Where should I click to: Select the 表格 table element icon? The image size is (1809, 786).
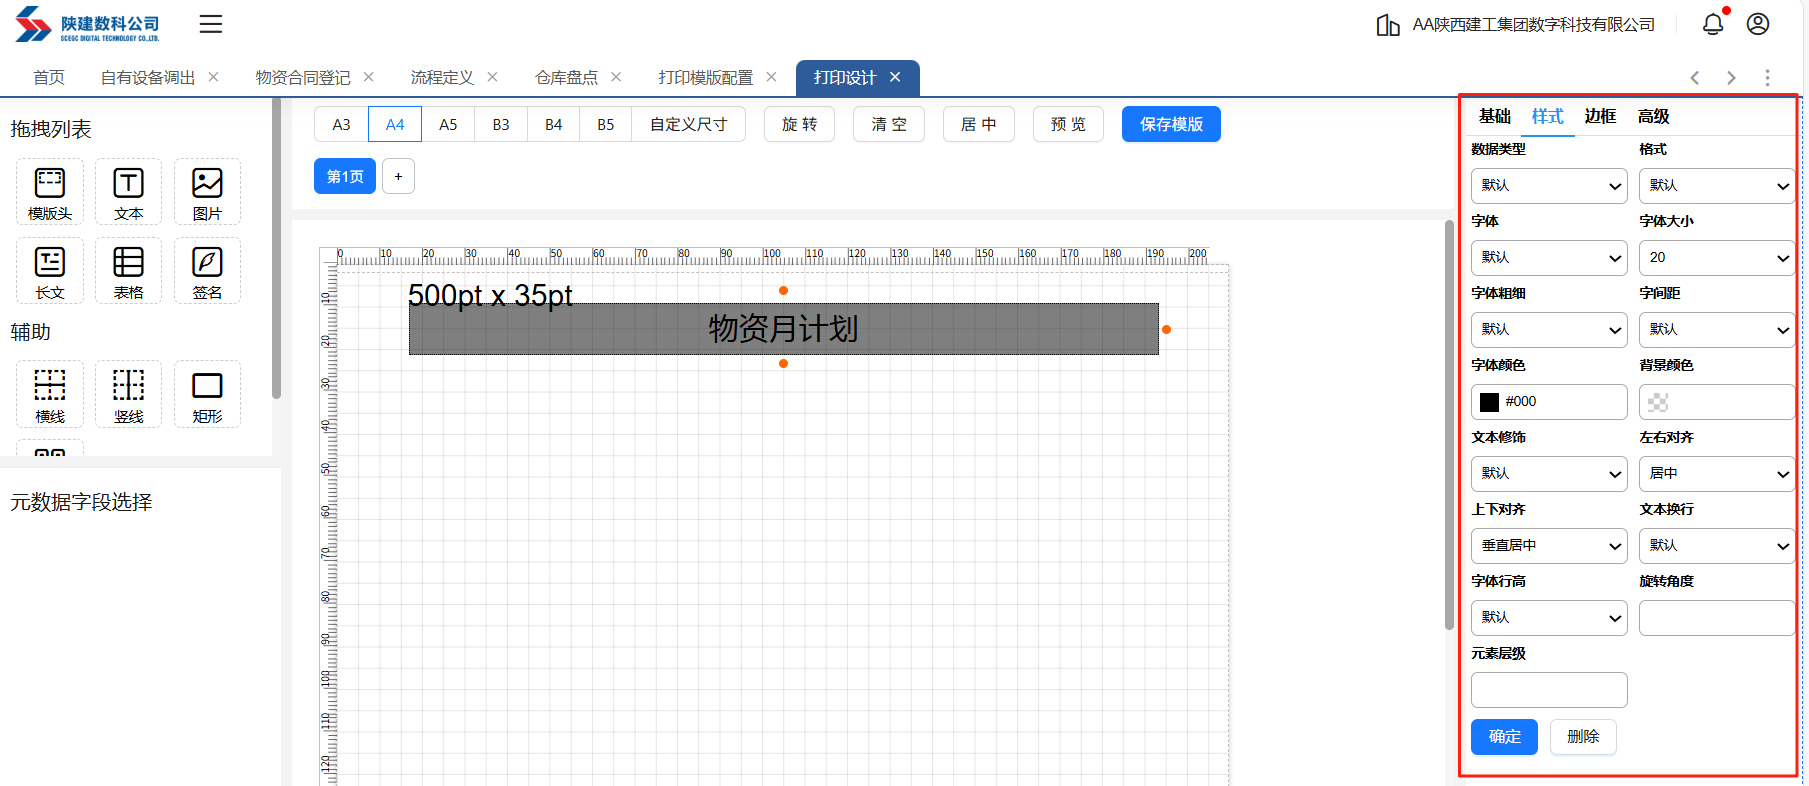pyautogui.click(x=128, y=271)
